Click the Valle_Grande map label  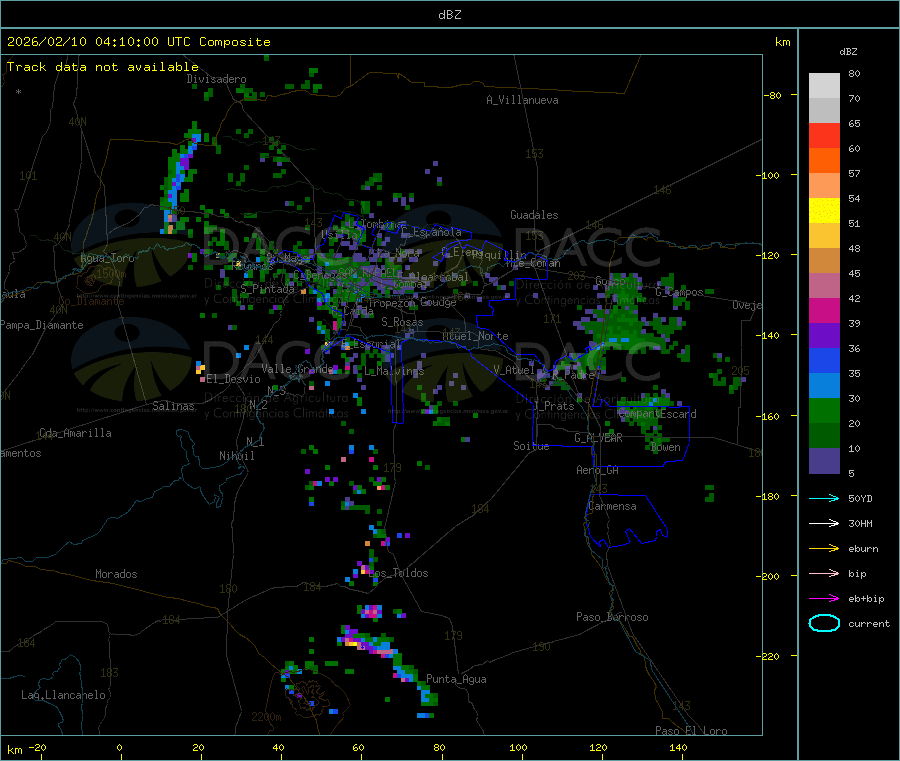click(x=297, y=368)
